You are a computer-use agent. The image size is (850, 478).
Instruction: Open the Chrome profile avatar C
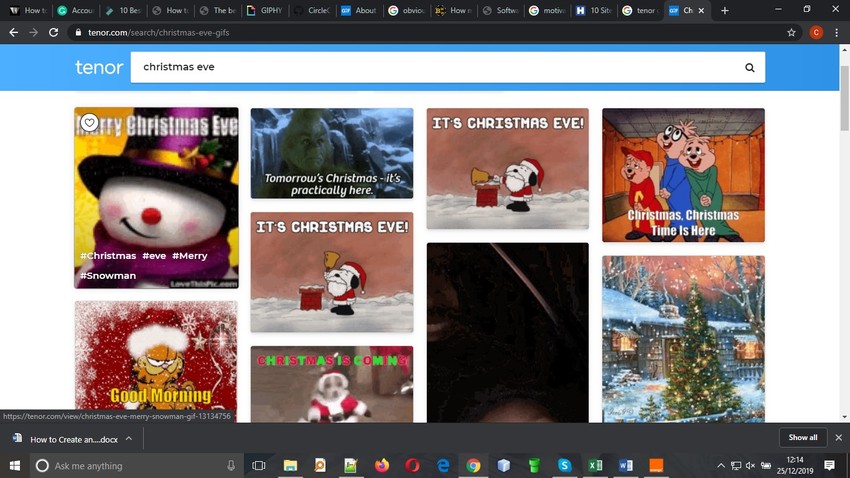coord(816,33)
